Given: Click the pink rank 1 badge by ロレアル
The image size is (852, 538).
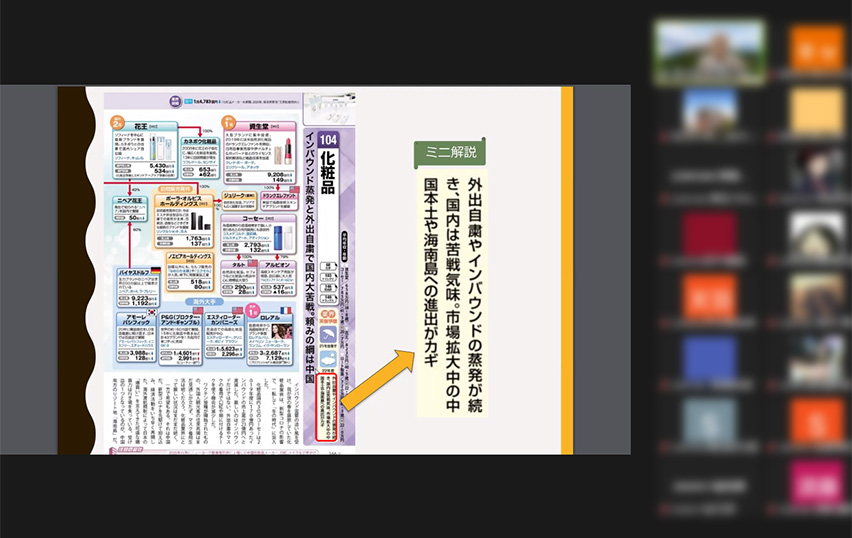Looking at the screenshot, I should (252, 310).
